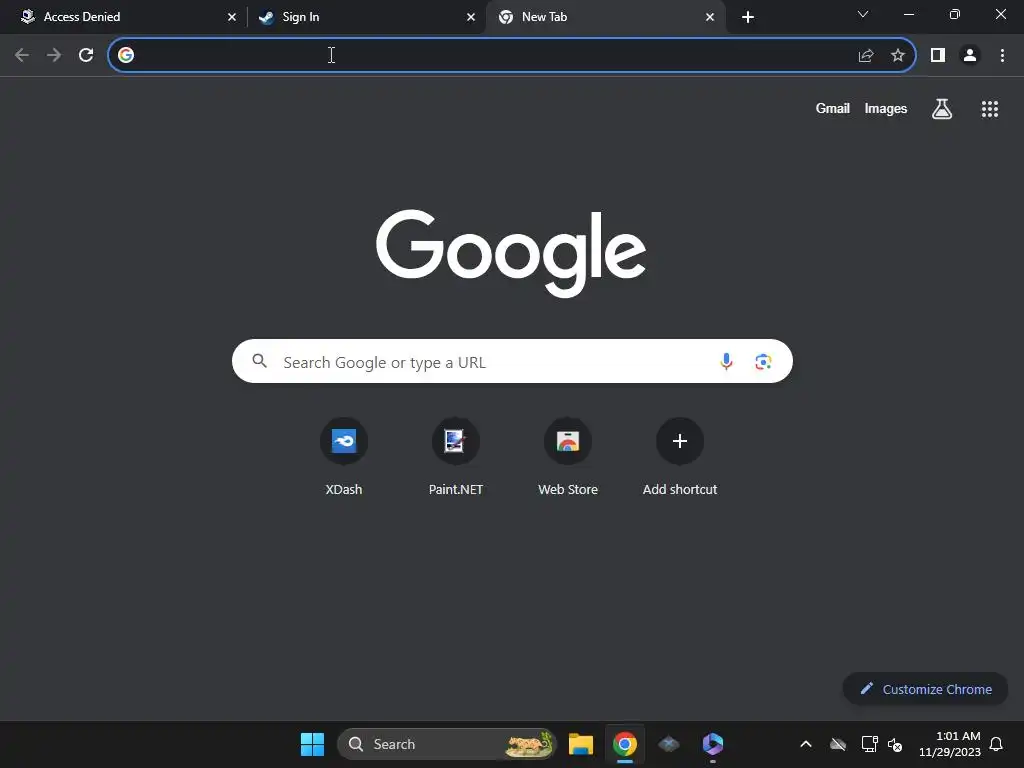Open the XDash shortcut

tap(344, 457)
